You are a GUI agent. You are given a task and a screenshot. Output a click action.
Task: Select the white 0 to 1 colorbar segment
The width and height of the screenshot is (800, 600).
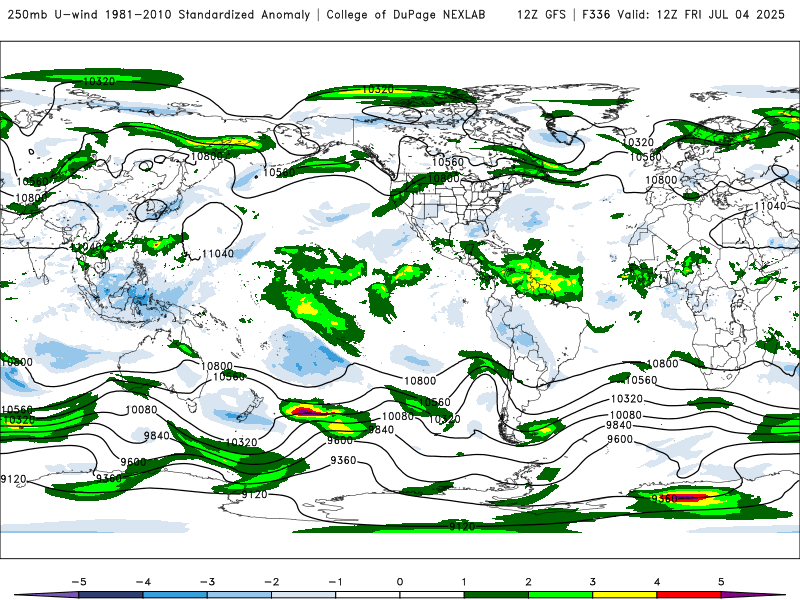coord(432,595)
